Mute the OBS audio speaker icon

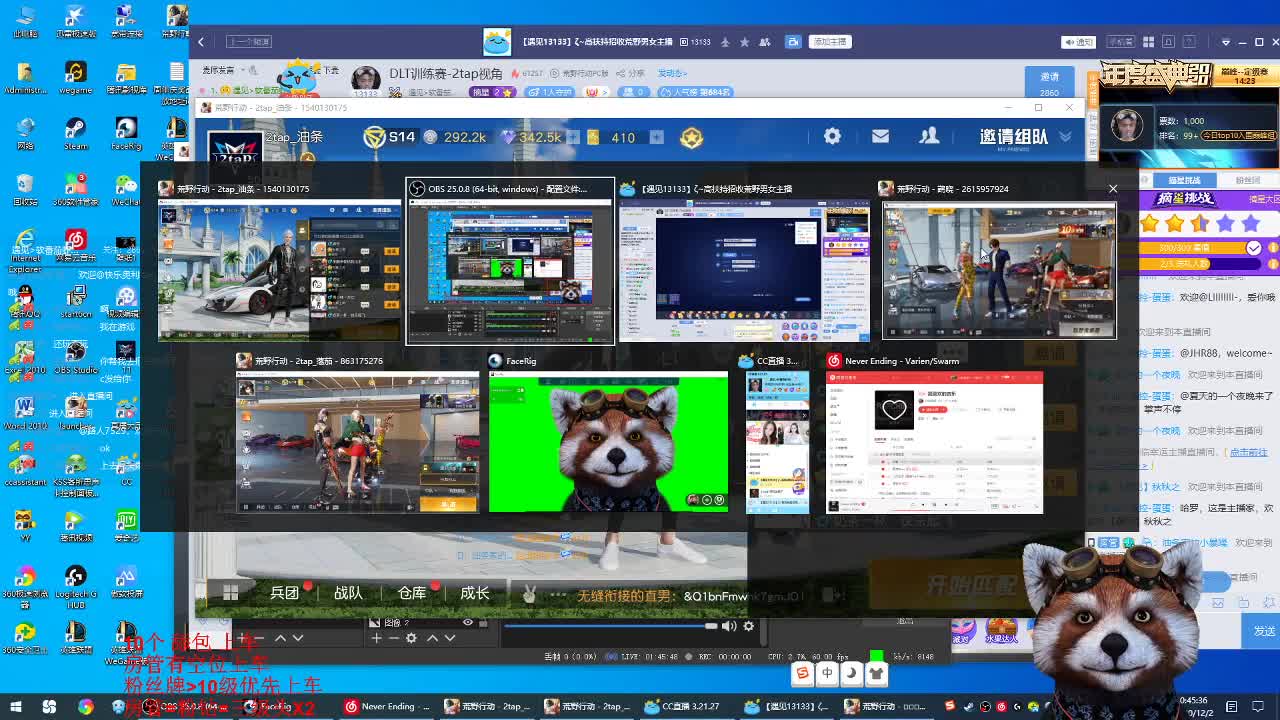click(x=729, y=626)
